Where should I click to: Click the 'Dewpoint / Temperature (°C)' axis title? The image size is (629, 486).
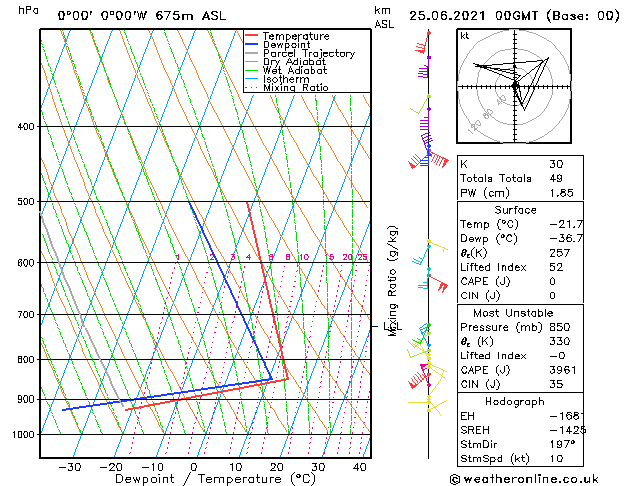(215, 479)
